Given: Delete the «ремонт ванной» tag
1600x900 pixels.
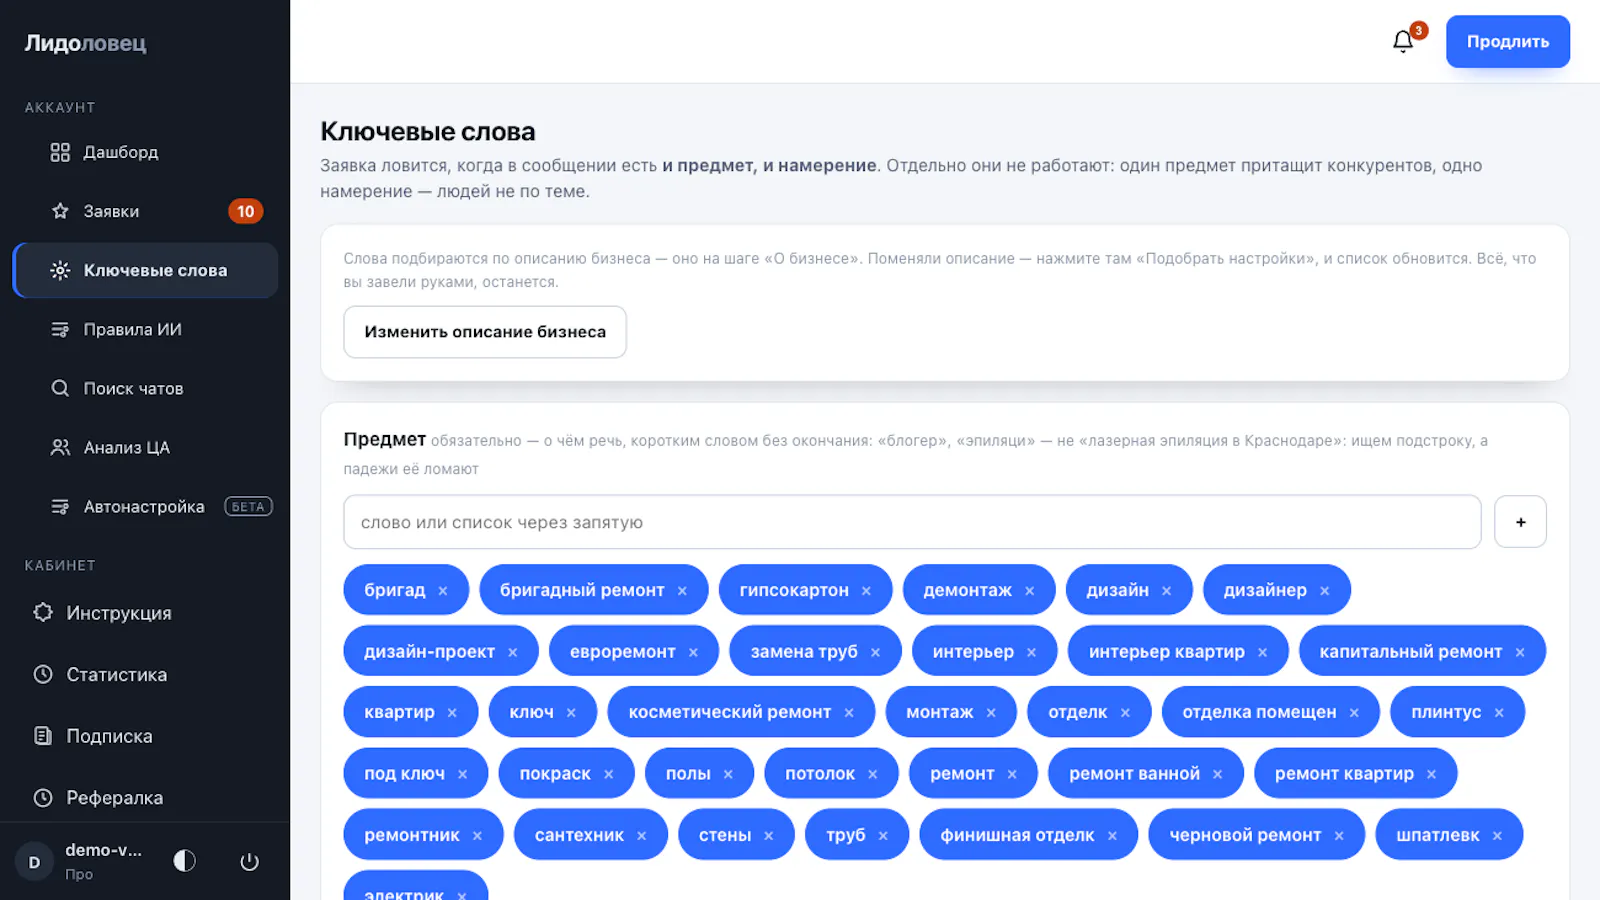Looking at the screenshot, I should (1217, 774).
